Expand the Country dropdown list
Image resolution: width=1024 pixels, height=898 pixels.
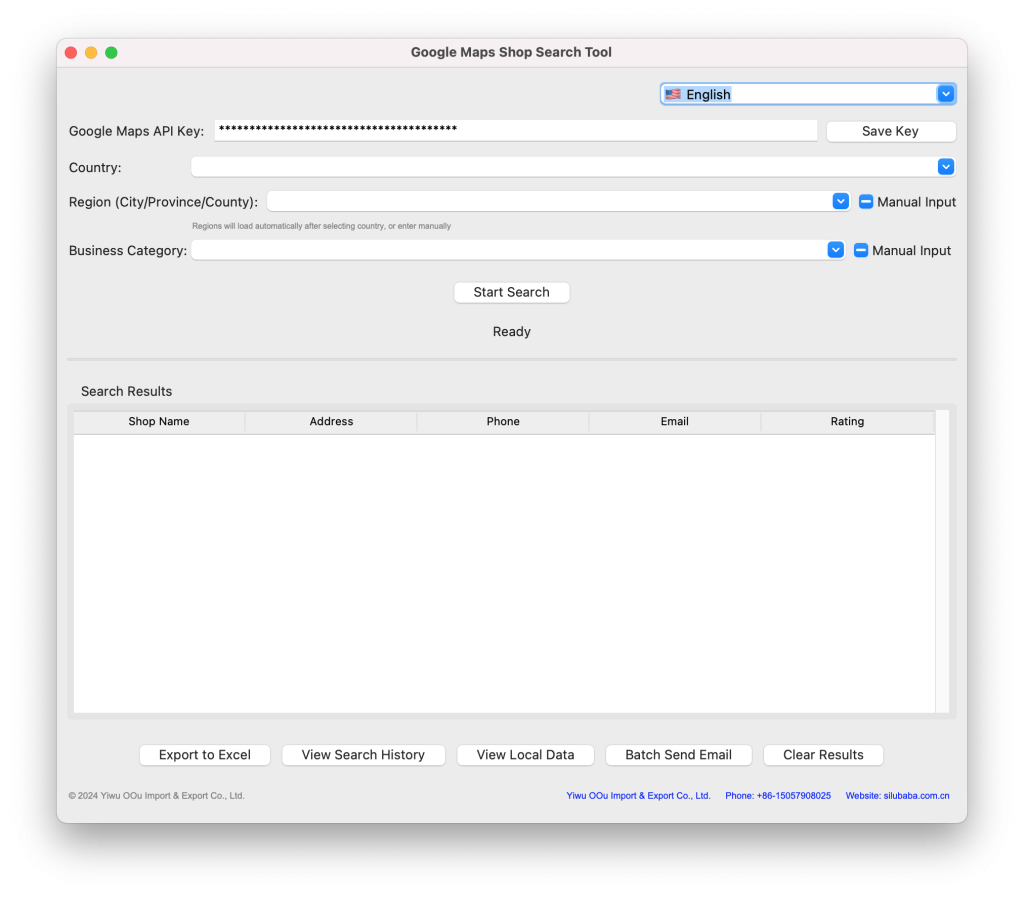pos(945,167)
